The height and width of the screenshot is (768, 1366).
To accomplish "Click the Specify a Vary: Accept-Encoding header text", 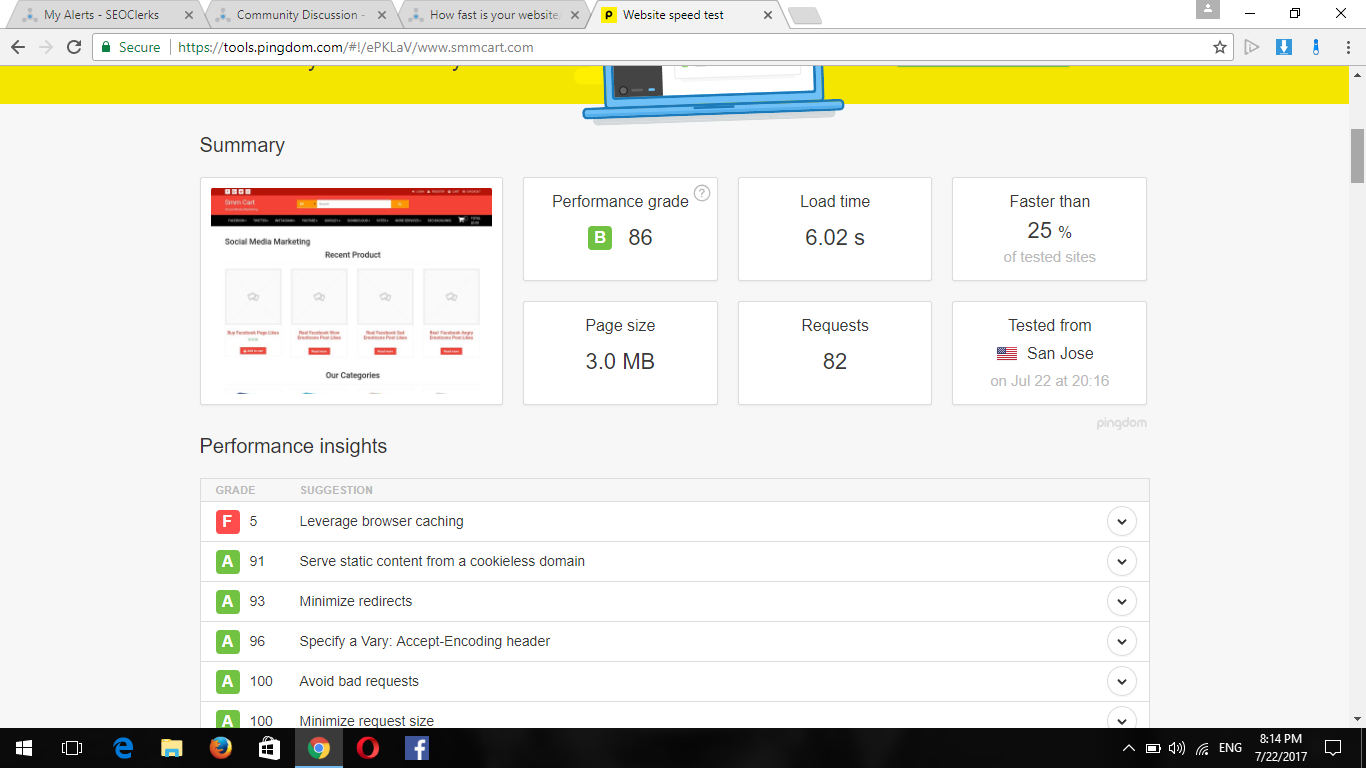I will tap(425, 641).
